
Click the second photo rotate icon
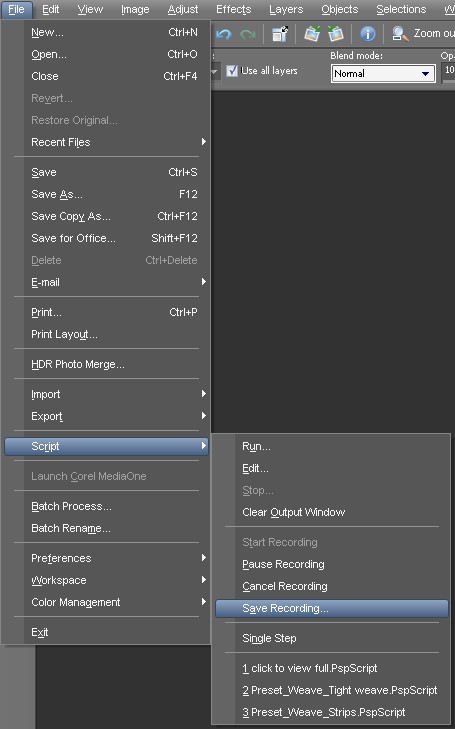point(336,33)
